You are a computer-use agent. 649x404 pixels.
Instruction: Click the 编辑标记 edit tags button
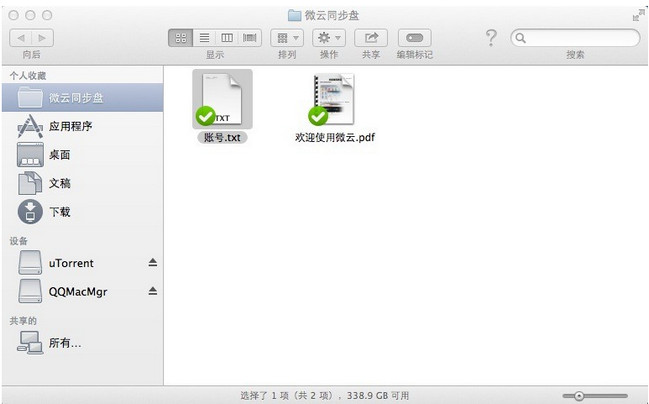click(414, 38)
